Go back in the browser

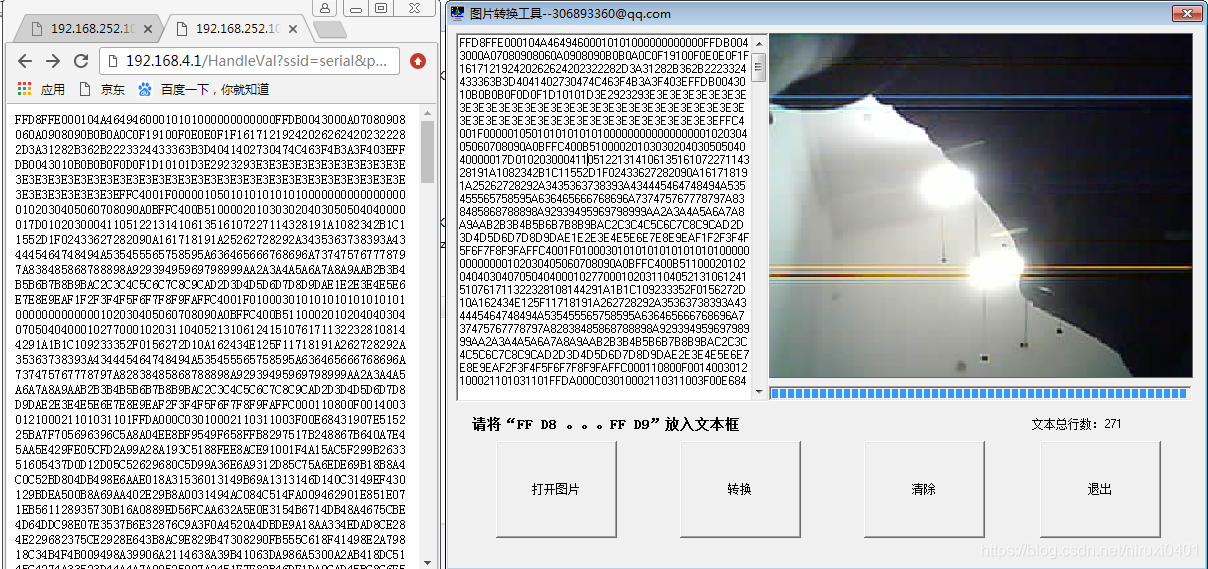25,61
